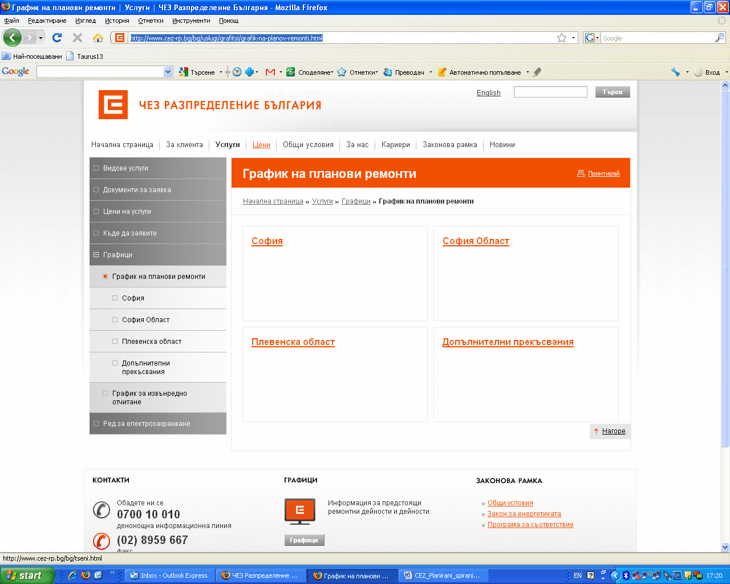Open София Област in the sidebar
This screenshot has width=730, height=584.
tap(146, 320)
